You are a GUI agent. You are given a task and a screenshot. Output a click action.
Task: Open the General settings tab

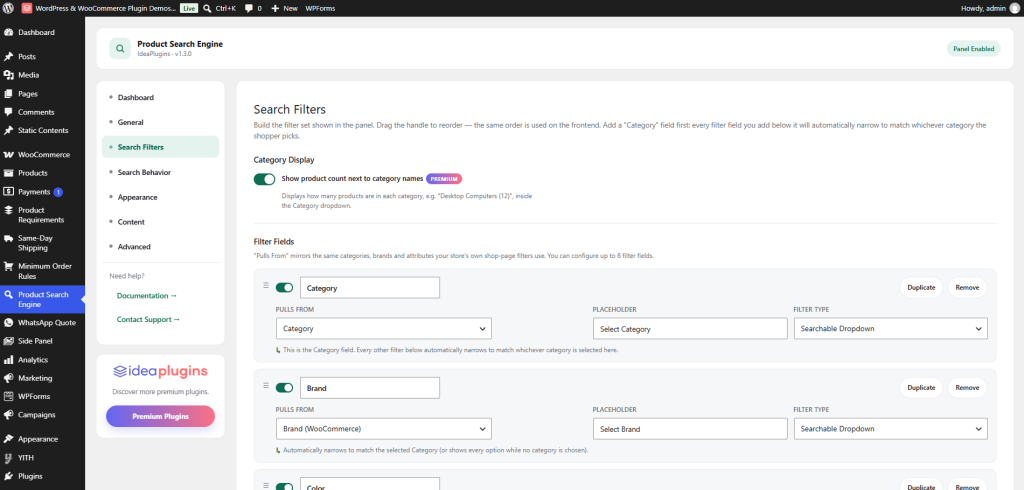tap(161, 122)
